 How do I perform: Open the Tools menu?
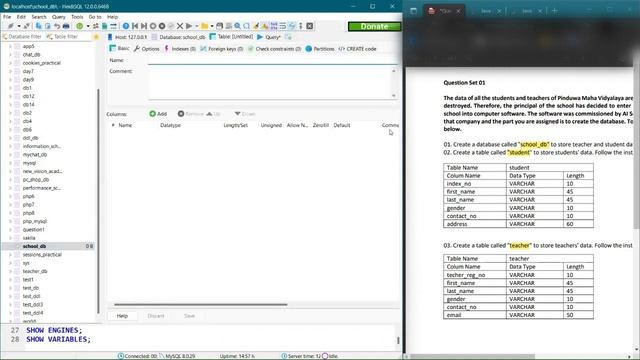coord(77,17)
